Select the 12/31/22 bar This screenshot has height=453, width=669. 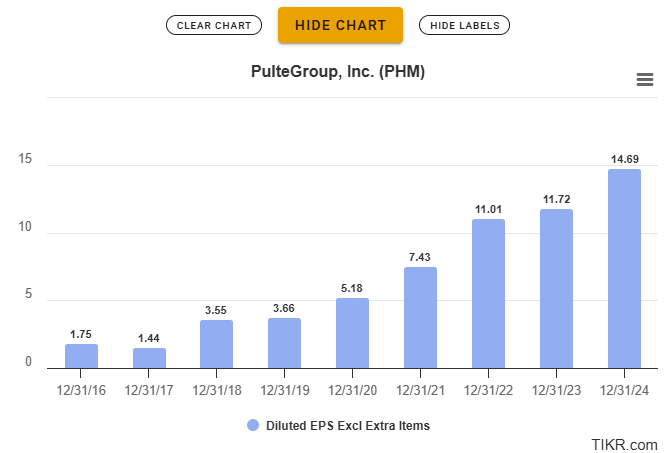(x=489, y=294)
